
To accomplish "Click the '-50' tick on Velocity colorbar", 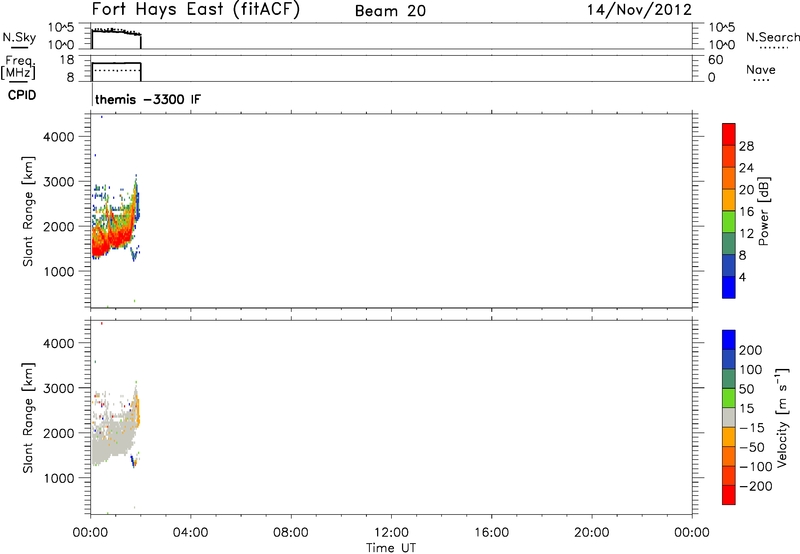I will (x=752, y=447).
